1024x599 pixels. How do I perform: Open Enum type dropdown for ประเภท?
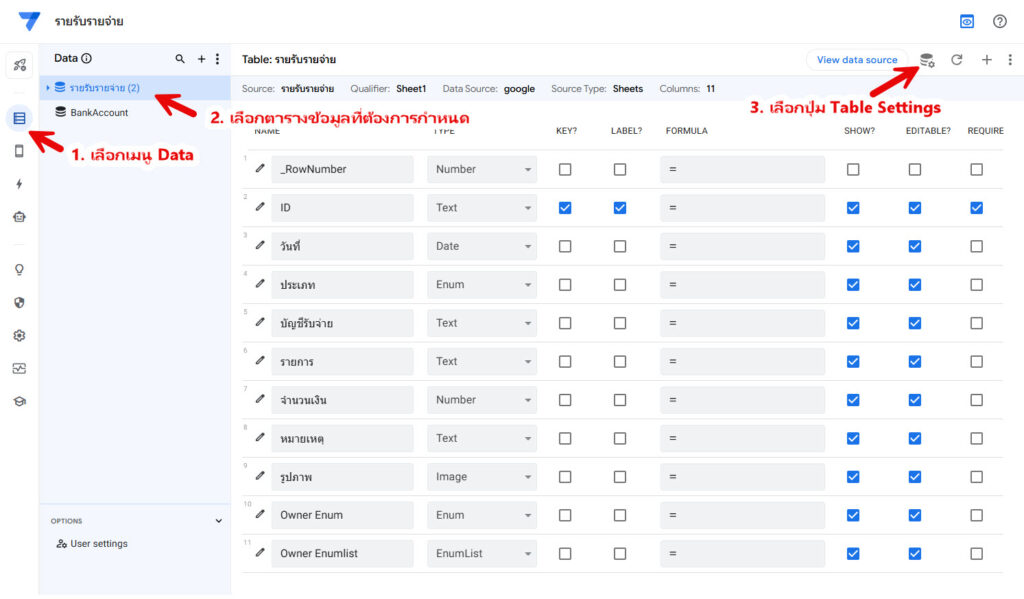[x=482, y=285]
